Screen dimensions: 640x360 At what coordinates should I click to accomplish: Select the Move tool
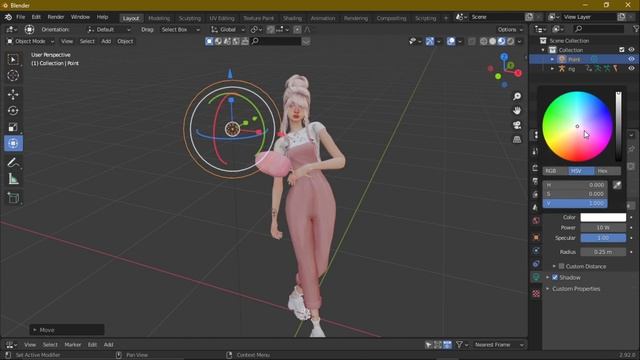[13, 94]
